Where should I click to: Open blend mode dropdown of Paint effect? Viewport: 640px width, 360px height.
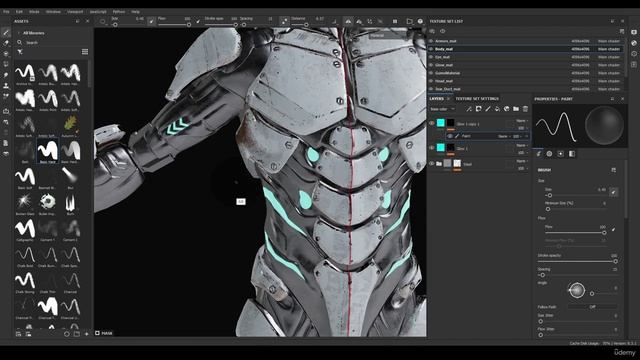504,136
